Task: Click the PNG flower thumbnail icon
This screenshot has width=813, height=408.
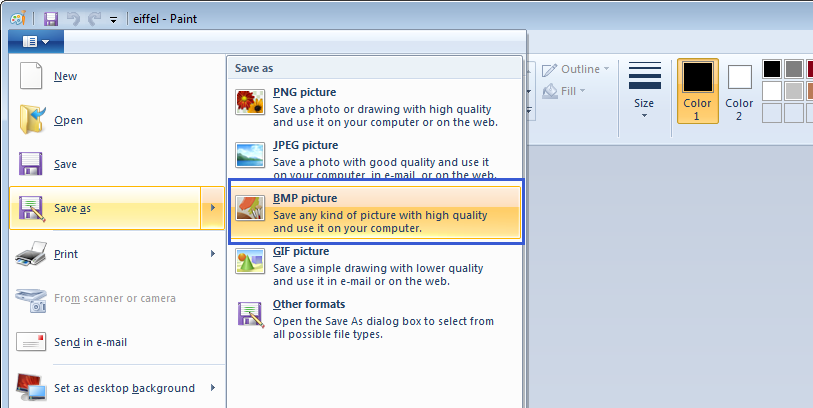Action: tap(250, 102)
